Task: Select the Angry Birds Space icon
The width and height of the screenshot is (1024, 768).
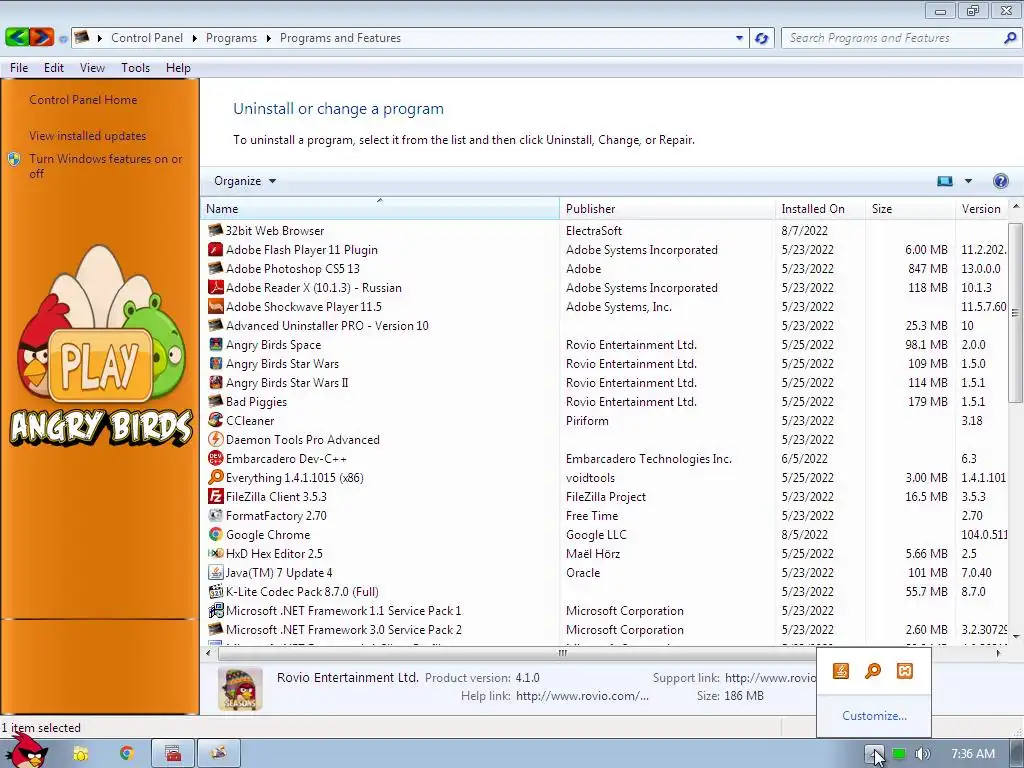Action: 215,344
